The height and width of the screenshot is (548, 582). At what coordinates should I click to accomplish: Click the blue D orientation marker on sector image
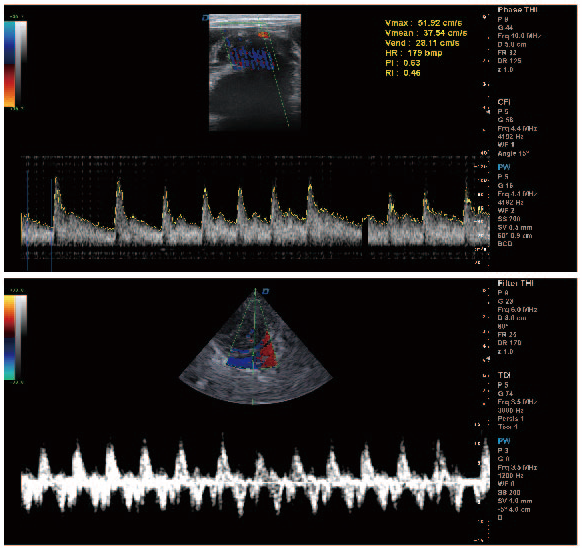(265, 292)
